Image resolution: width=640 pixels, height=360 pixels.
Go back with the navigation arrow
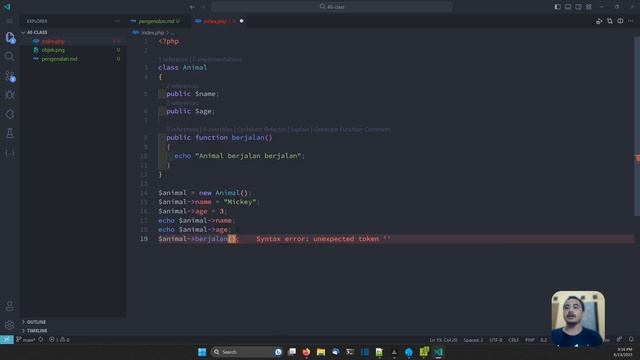point(192,7)
